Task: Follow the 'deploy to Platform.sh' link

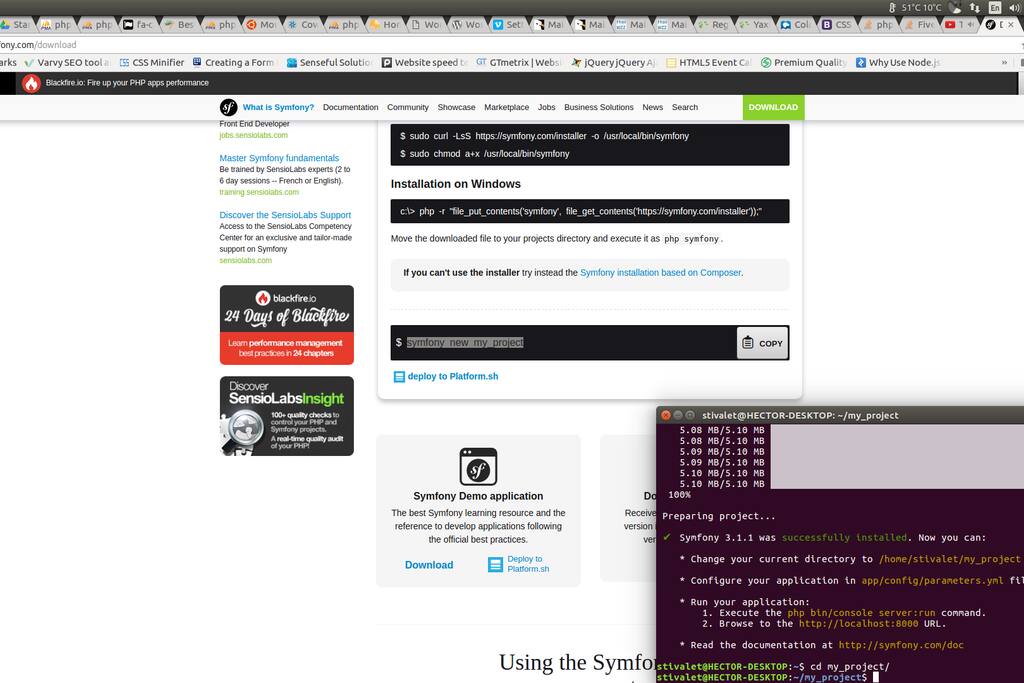Action: tap(453, 377)
